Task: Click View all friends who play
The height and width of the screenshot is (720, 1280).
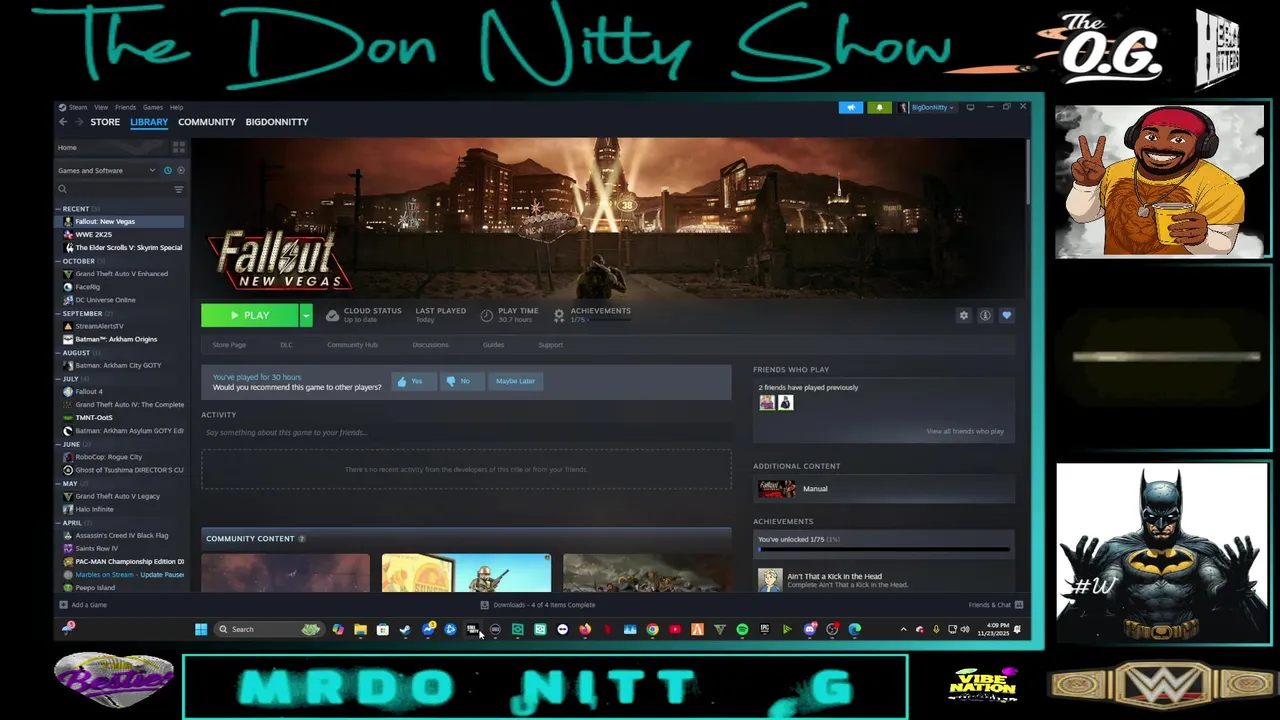Action: (x=965, y=431)
